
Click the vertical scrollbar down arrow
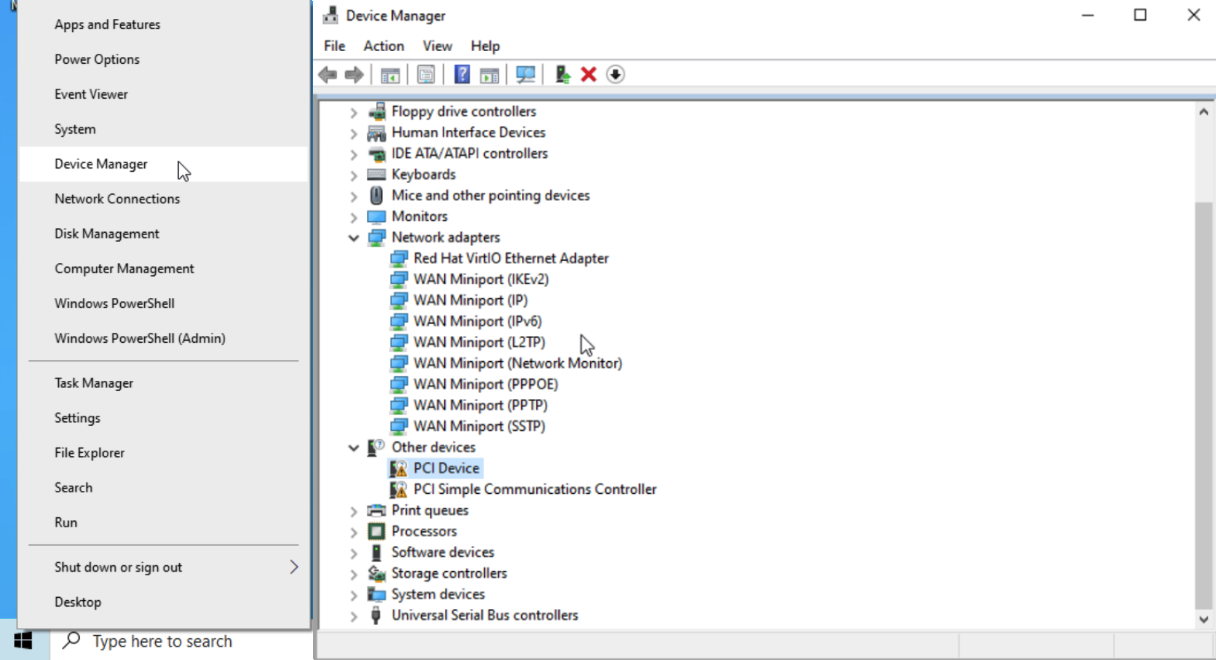pos(1204,619)
